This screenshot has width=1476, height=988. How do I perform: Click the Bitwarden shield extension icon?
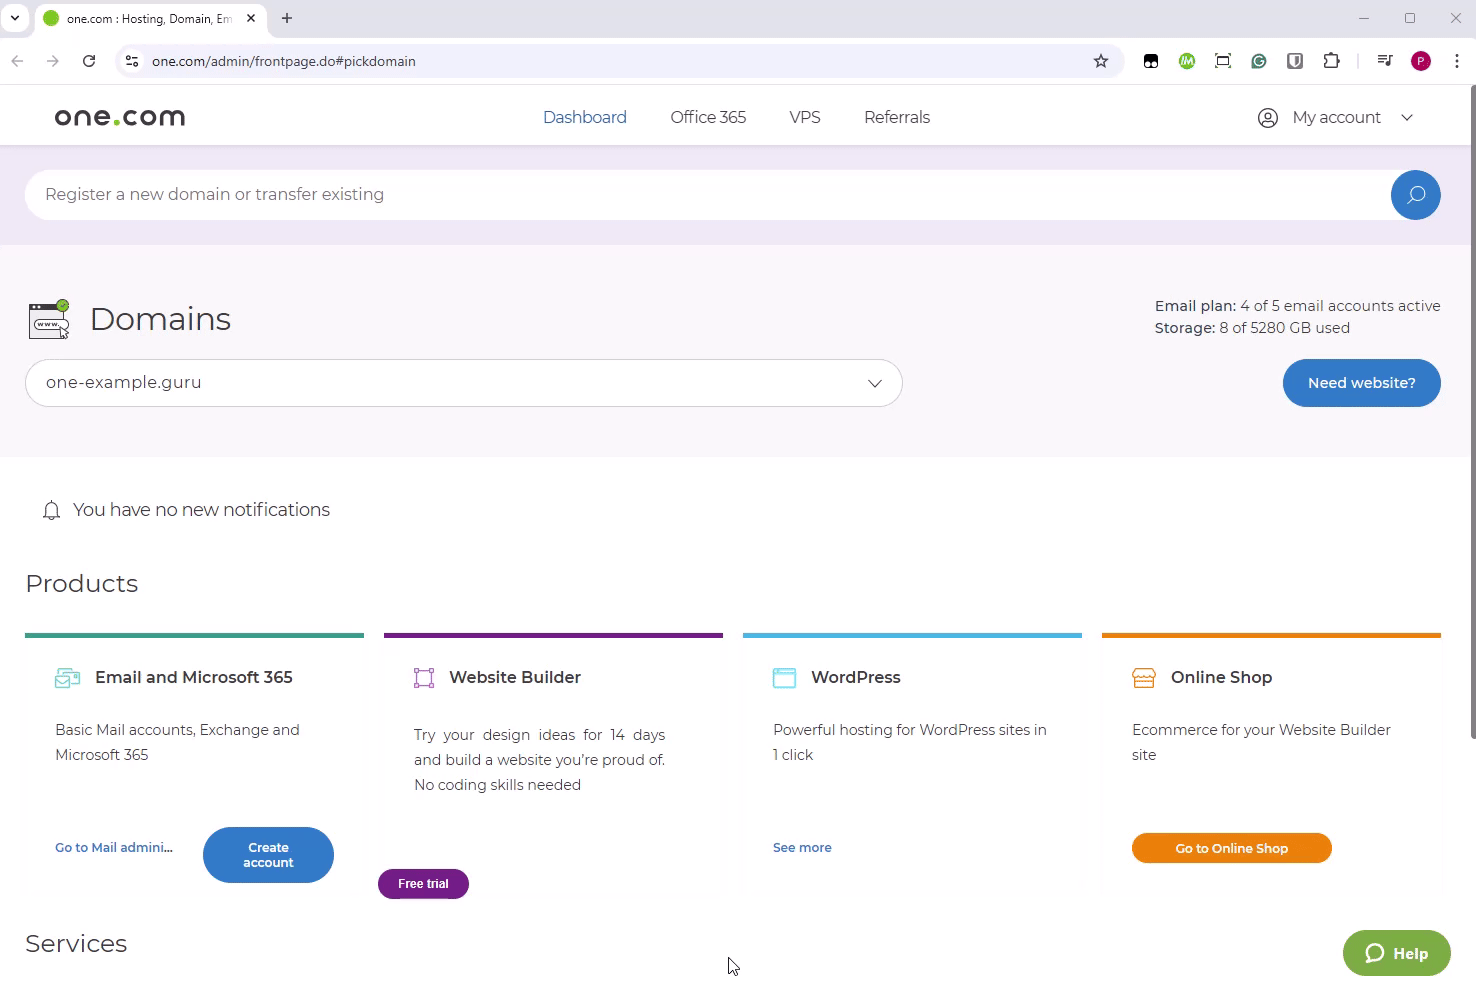pyautogui.click(x=1294, y=61)
